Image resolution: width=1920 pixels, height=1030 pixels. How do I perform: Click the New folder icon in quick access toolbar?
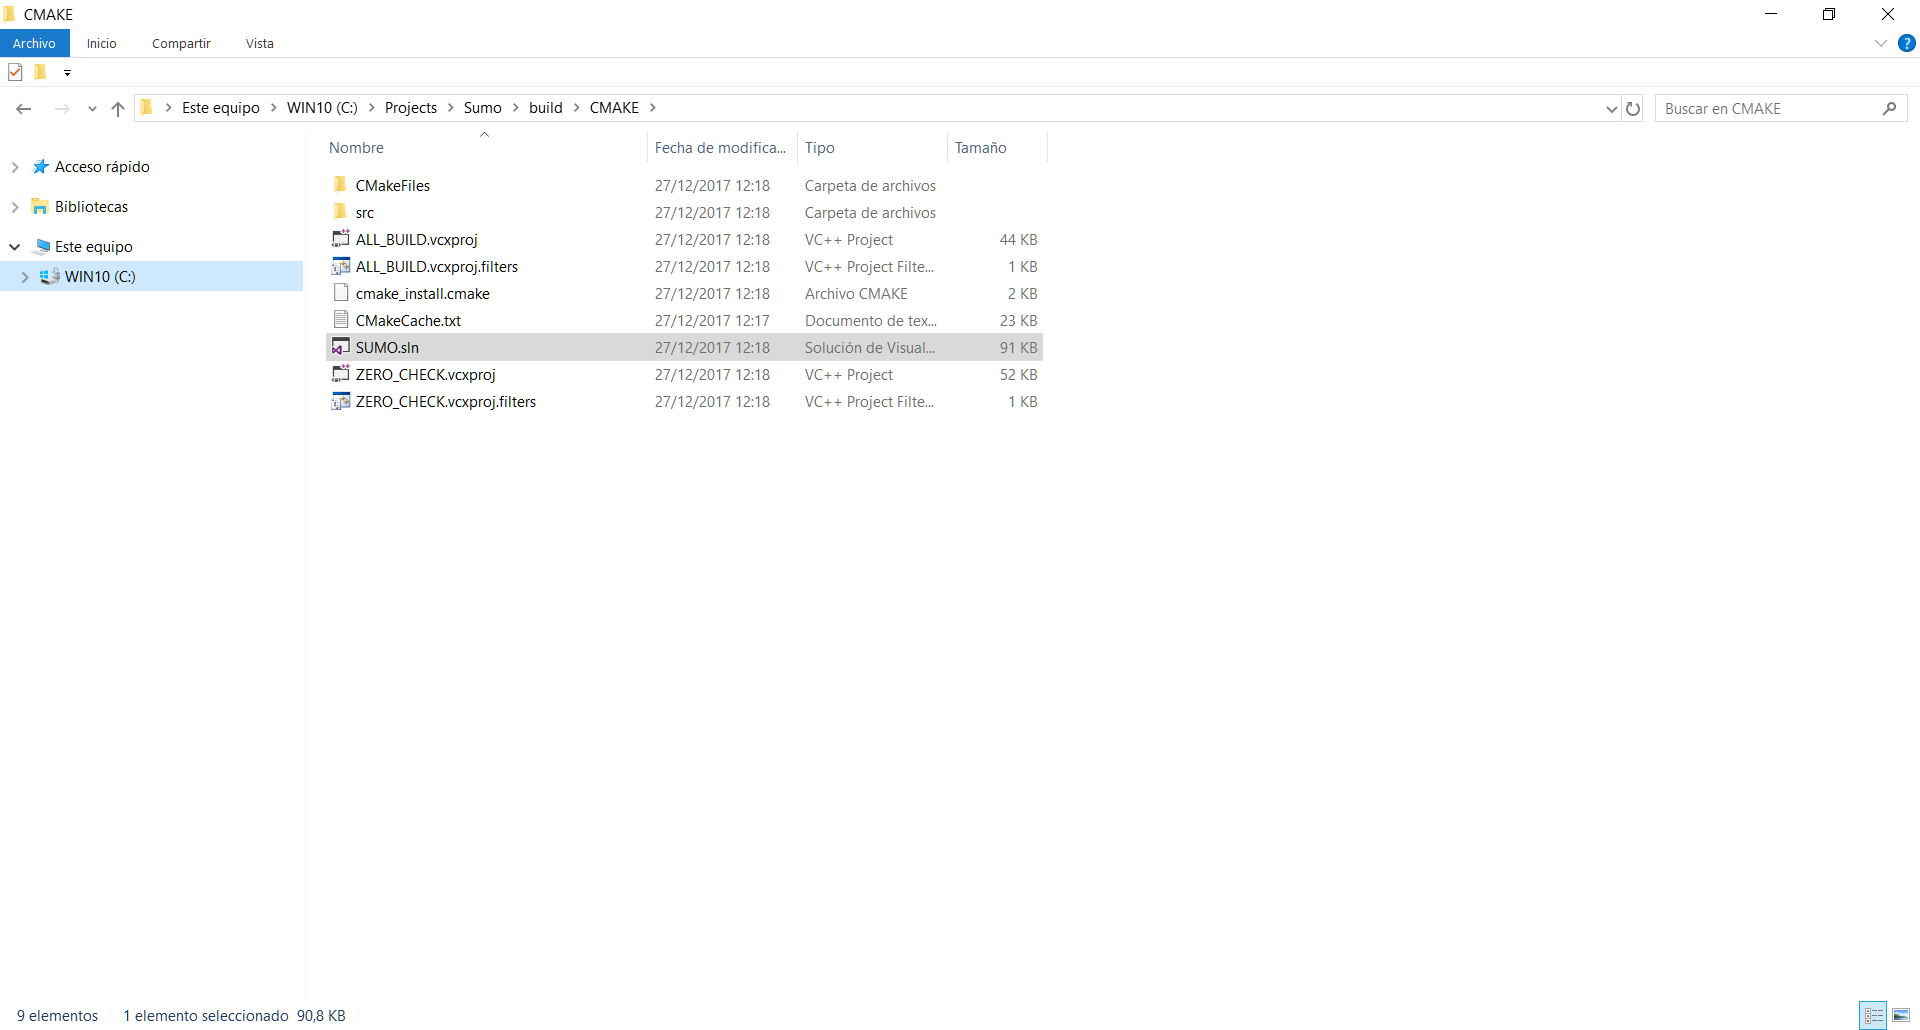click(x=40, y=72)
